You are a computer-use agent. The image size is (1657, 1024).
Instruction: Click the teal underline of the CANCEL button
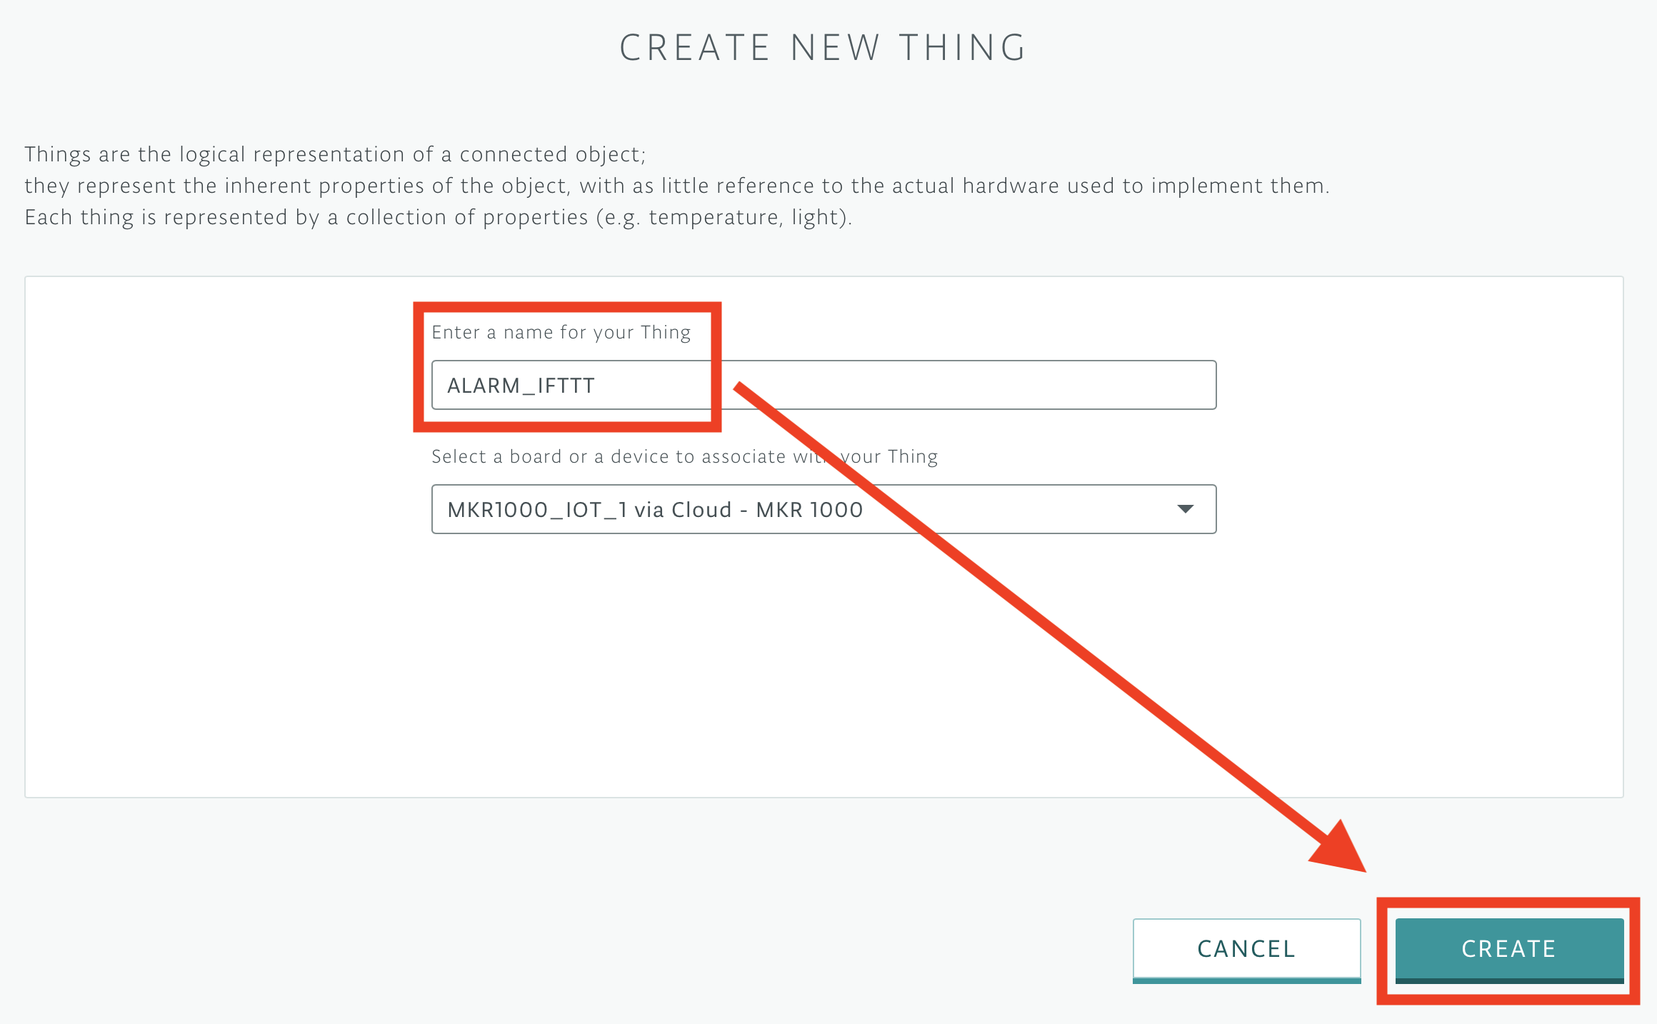click(1246, 980)
